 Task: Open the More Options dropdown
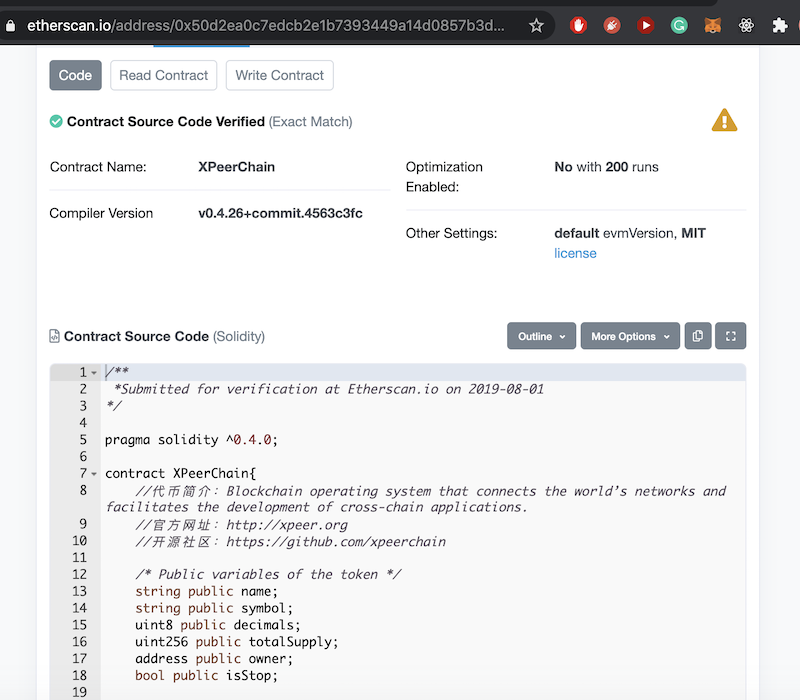tap(629, 336)
